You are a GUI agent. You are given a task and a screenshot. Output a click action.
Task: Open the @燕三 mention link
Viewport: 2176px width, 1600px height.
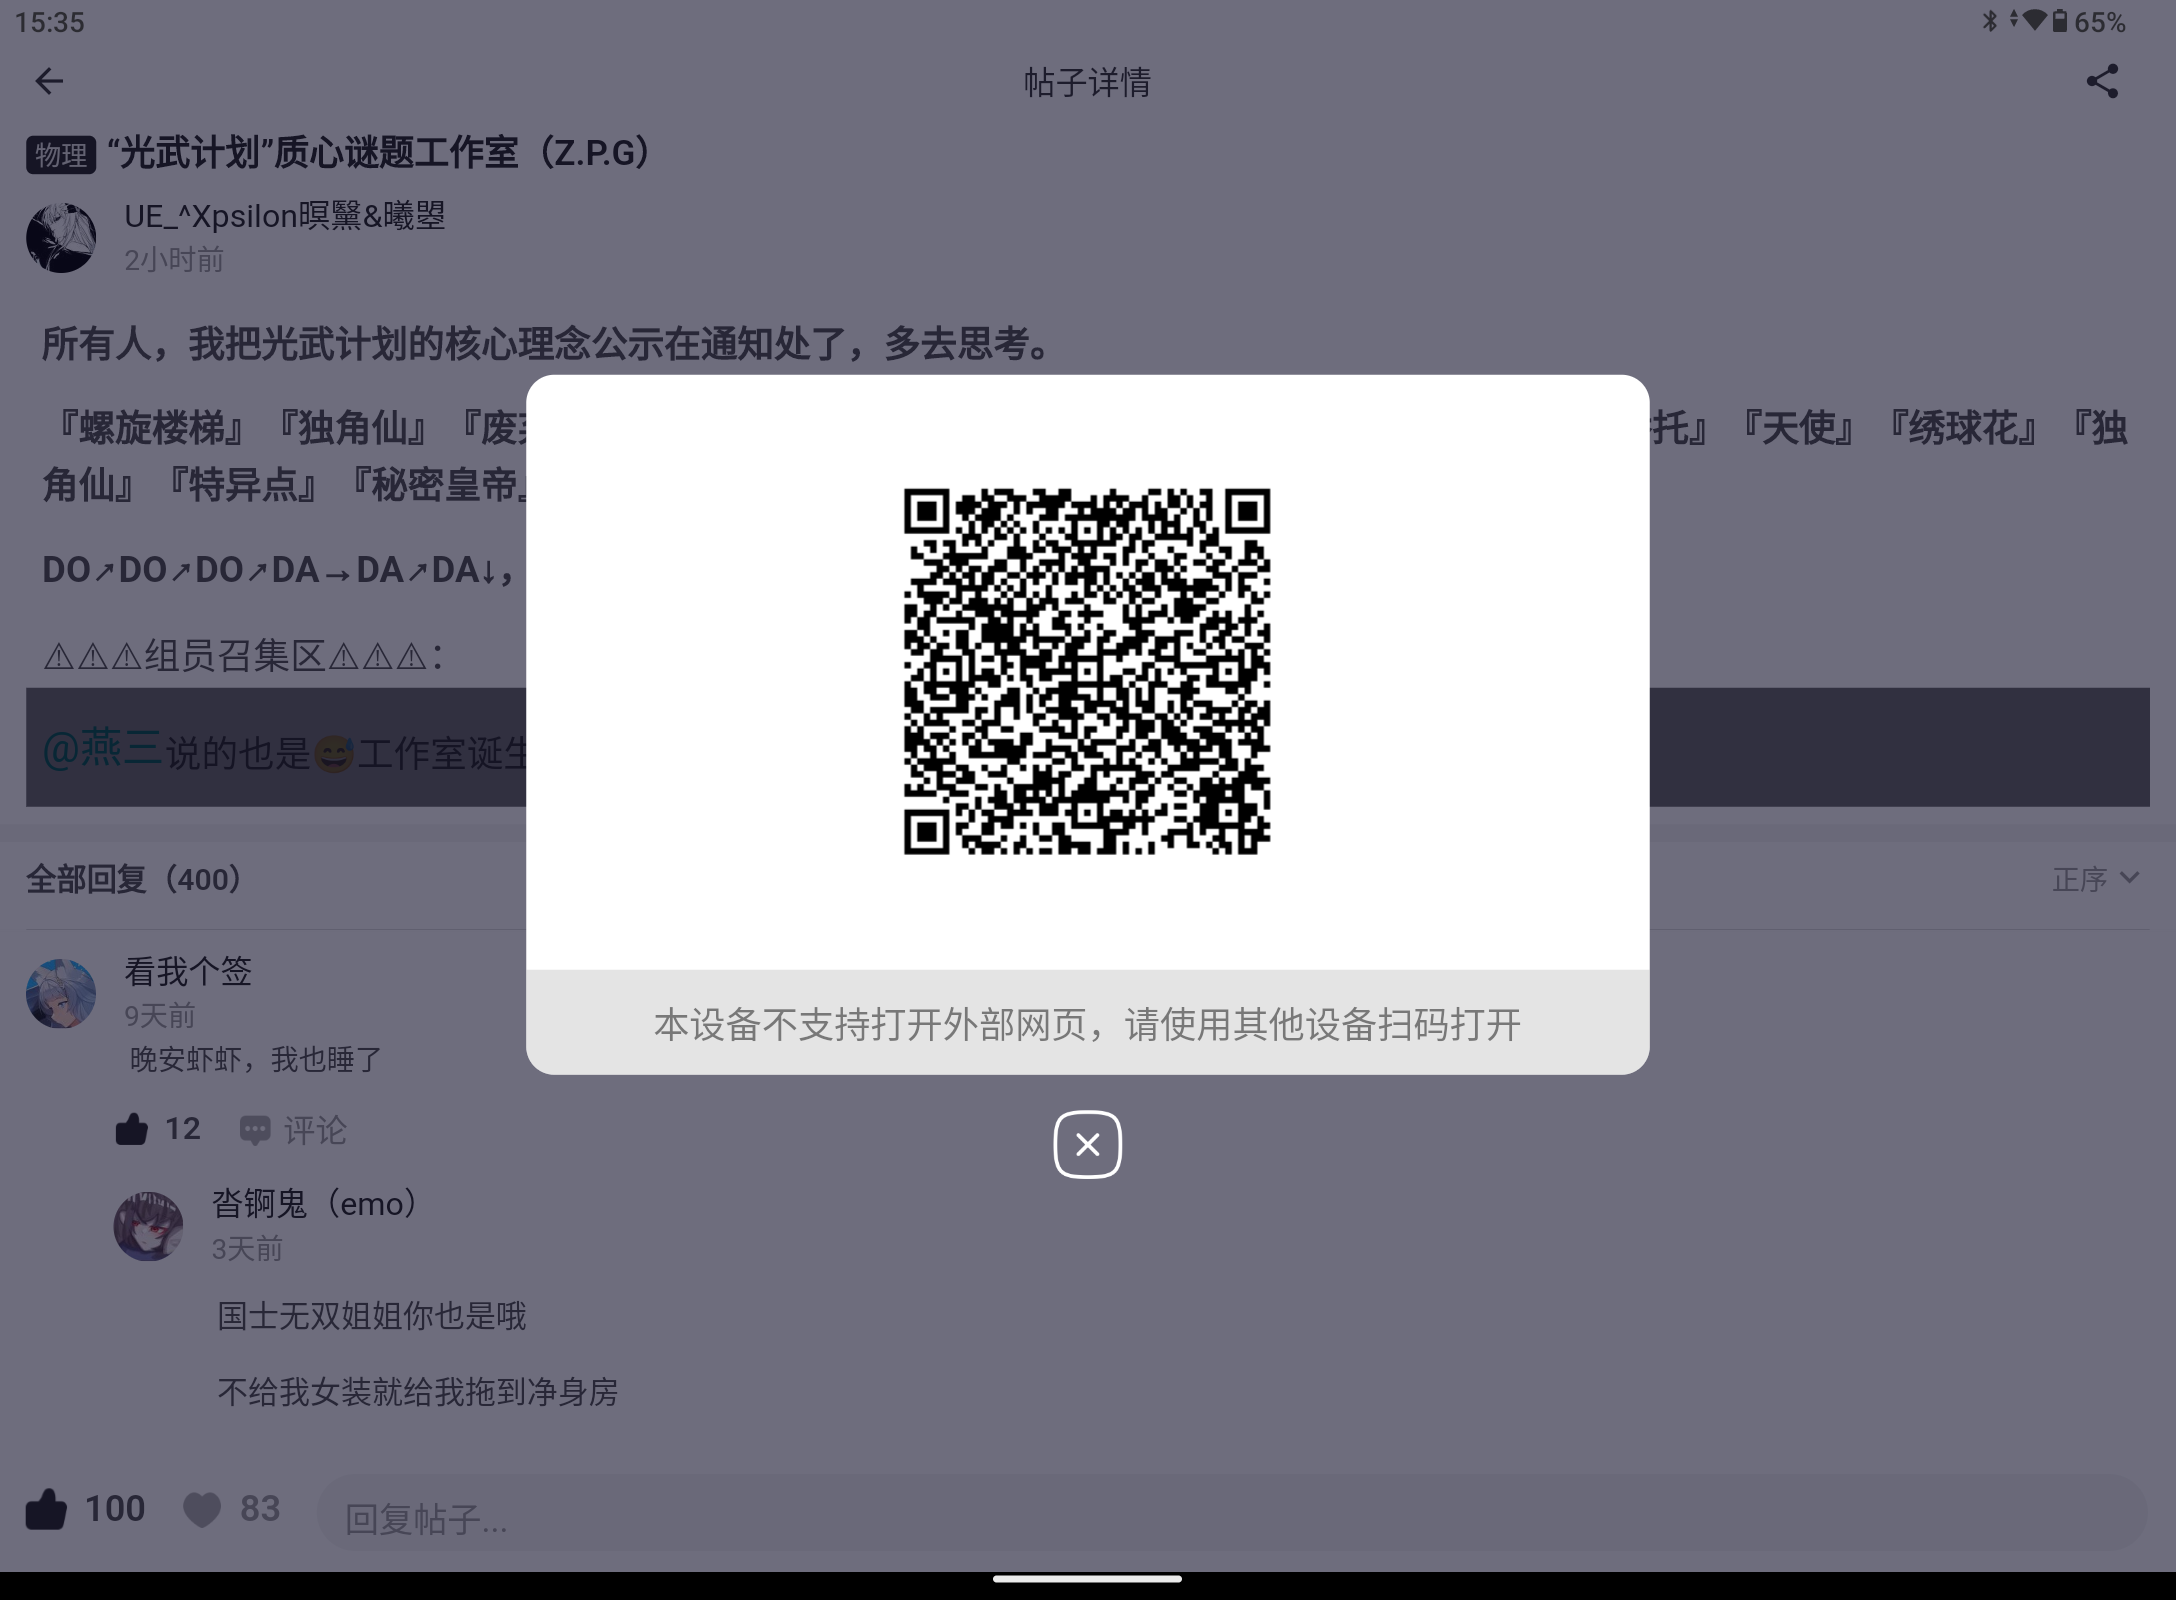coord(101,749)
